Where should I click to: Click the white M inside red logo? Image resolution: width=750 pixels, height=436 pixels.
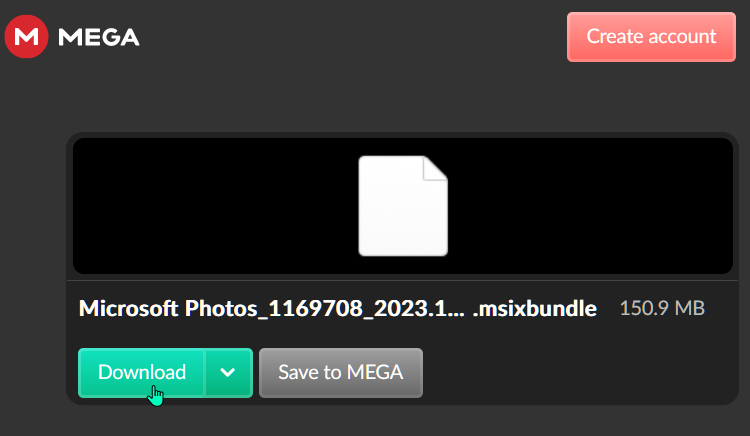[x=26, y=37]
